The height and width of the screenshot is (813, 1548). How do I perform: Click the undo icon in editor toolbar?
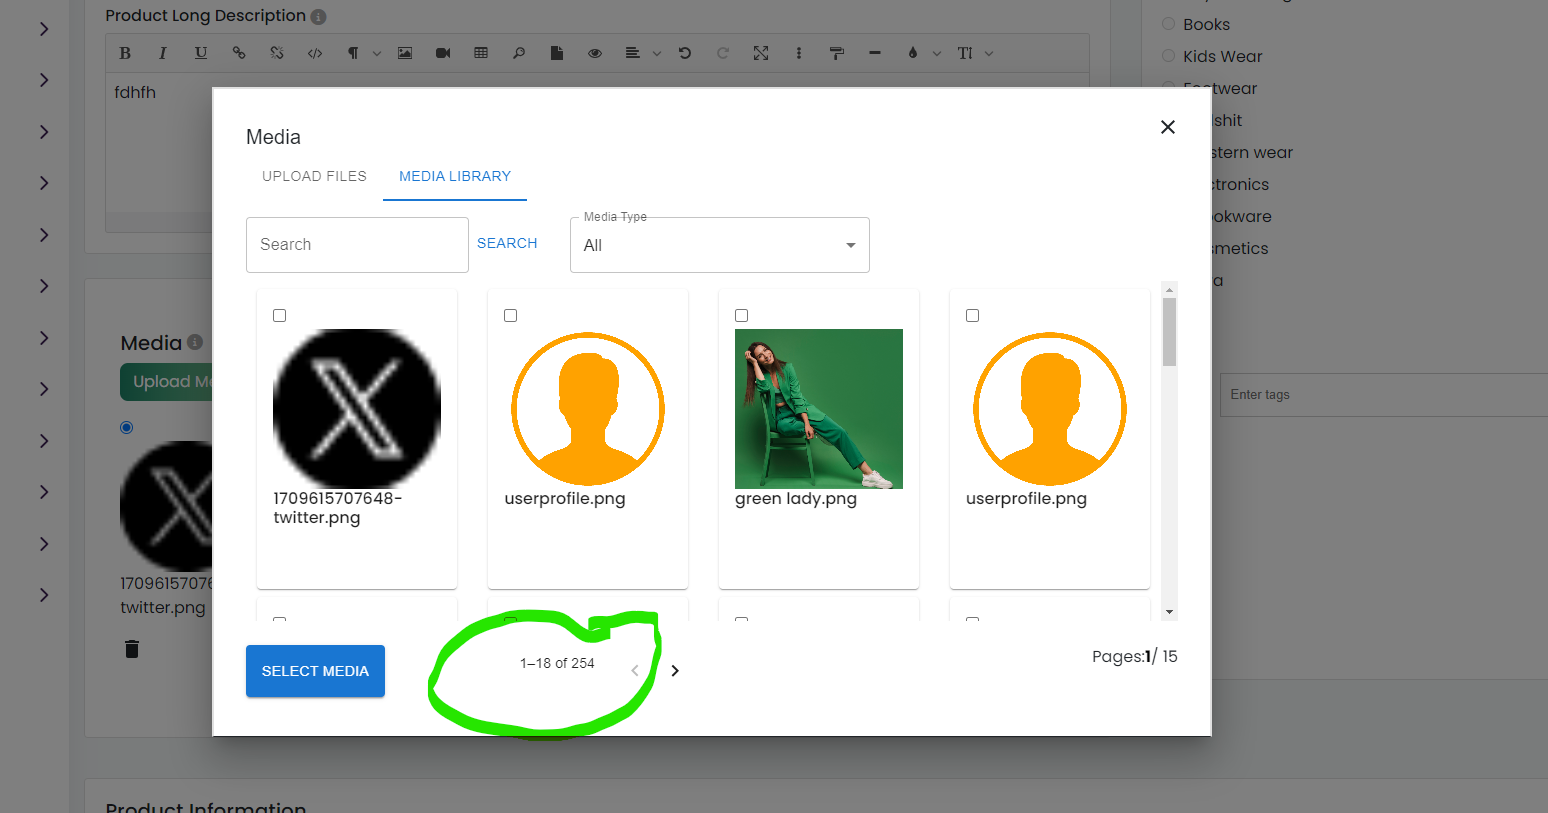tap(685, 53)
